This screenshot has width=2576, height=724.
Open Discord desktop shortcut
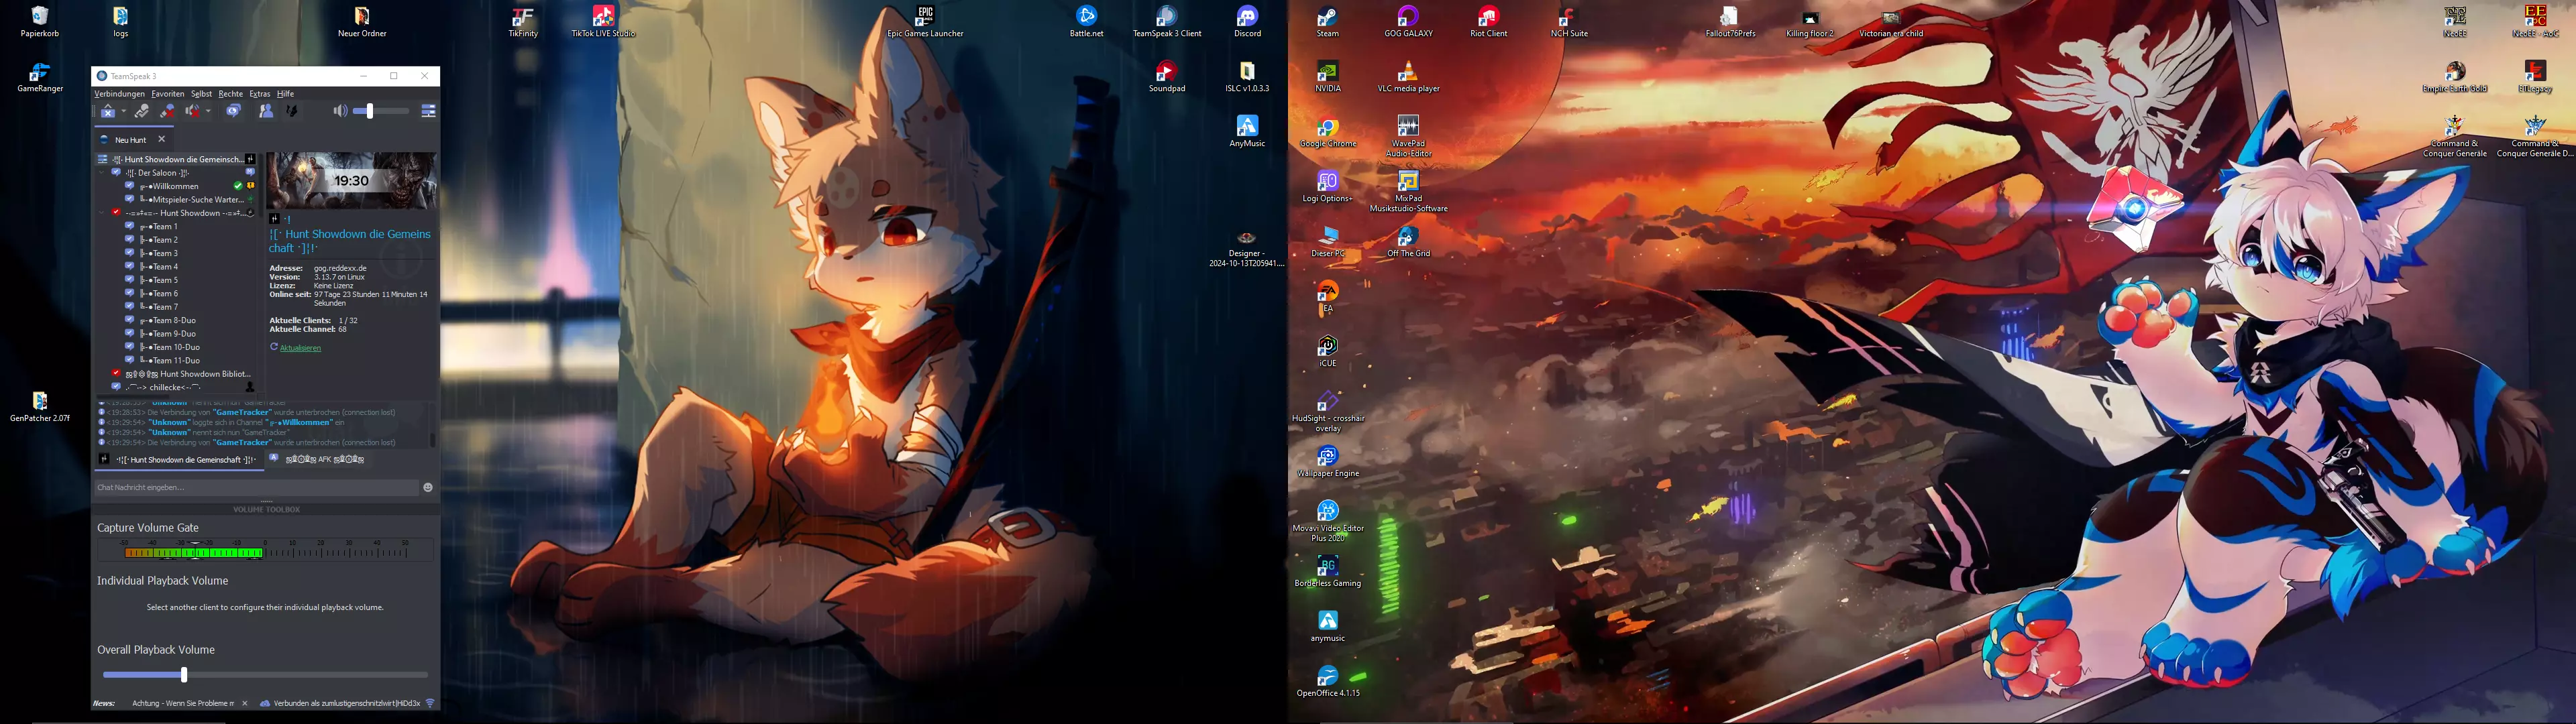click(1247, 22)
